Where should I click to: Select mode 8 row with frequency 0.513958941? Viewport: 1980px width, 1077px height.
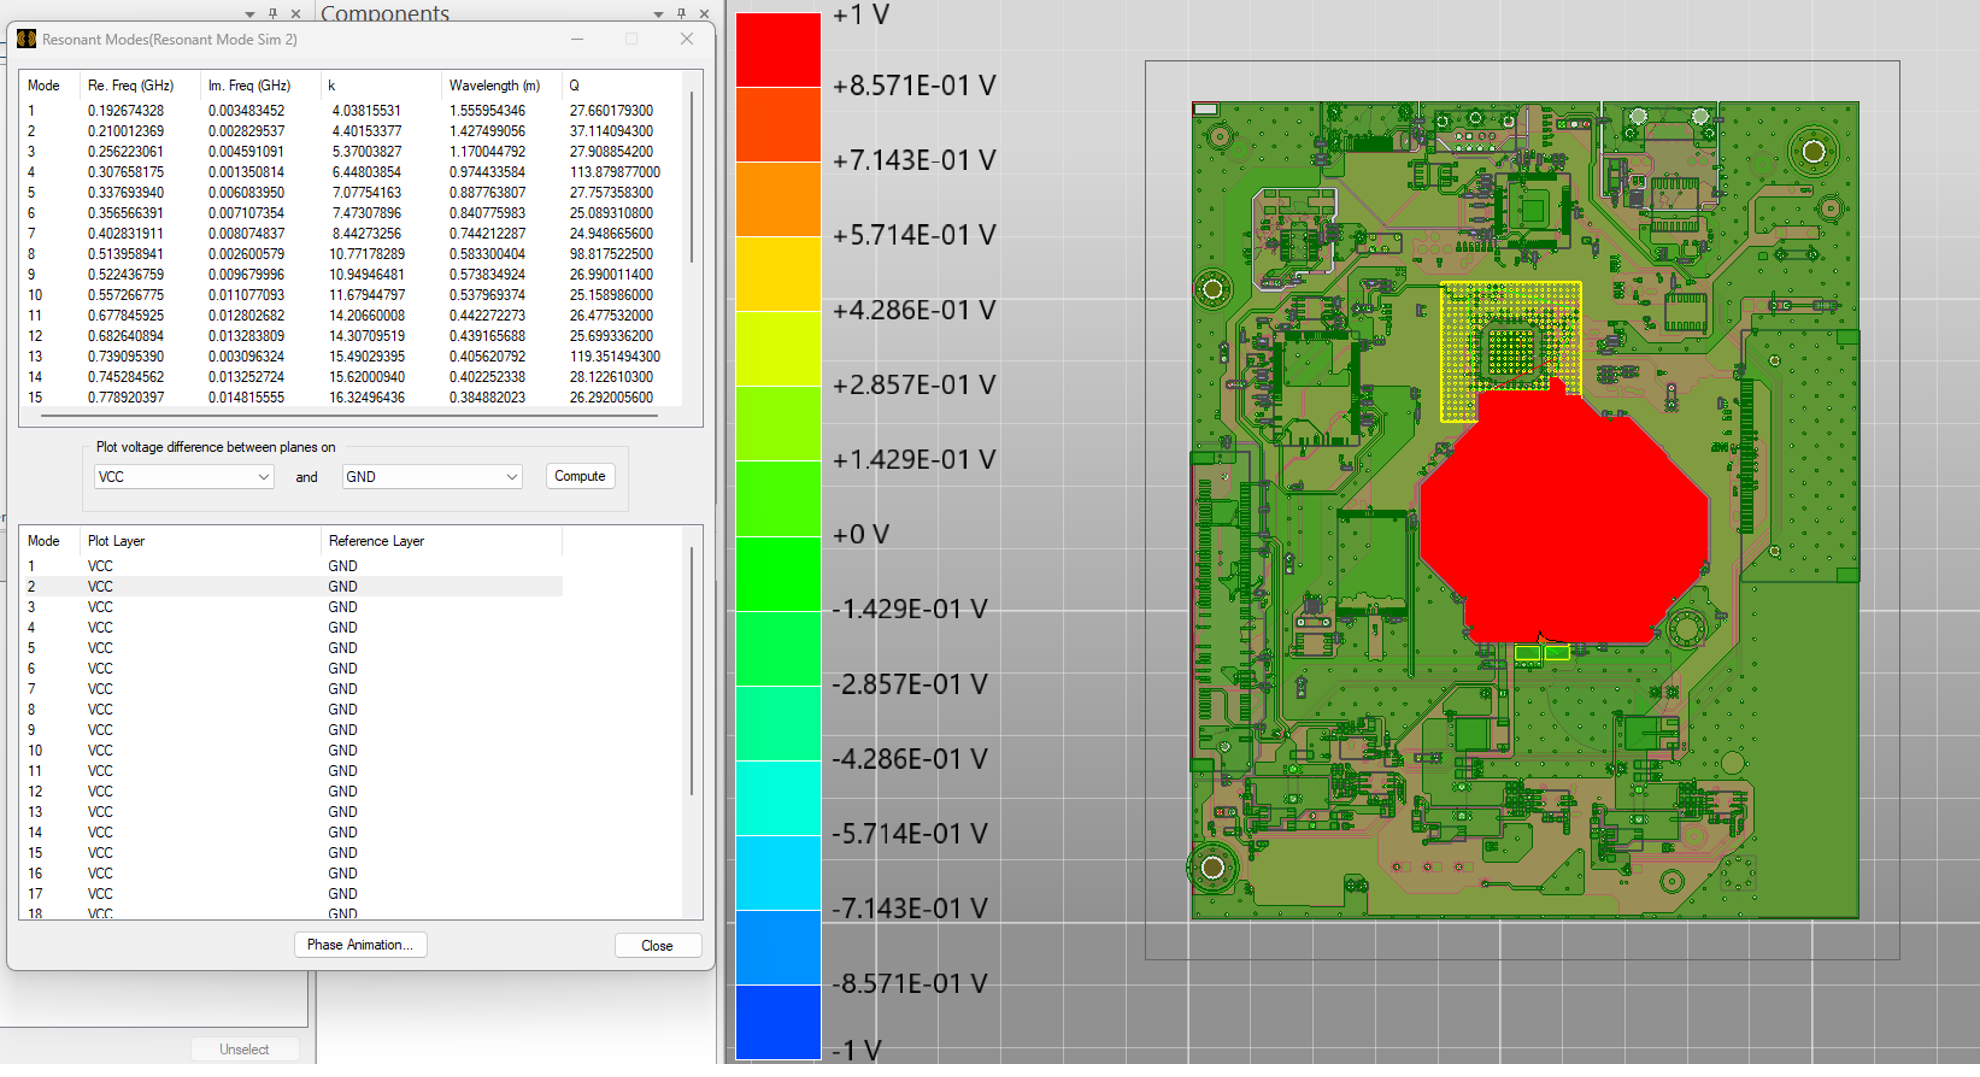[353, 254]
